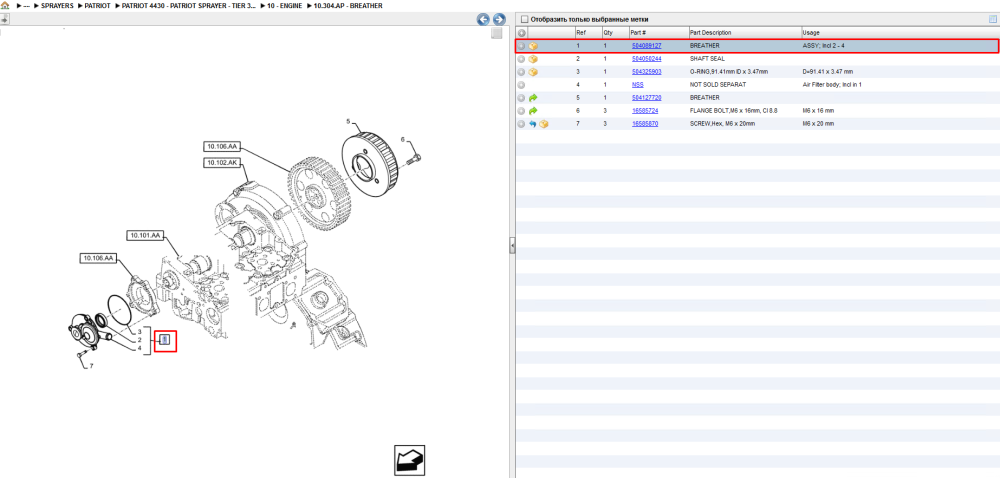Image resolution: width=1000 pixels, height=478 pixels.
Task: Select callout number 2 in the diagram
Action: point(139,340)
